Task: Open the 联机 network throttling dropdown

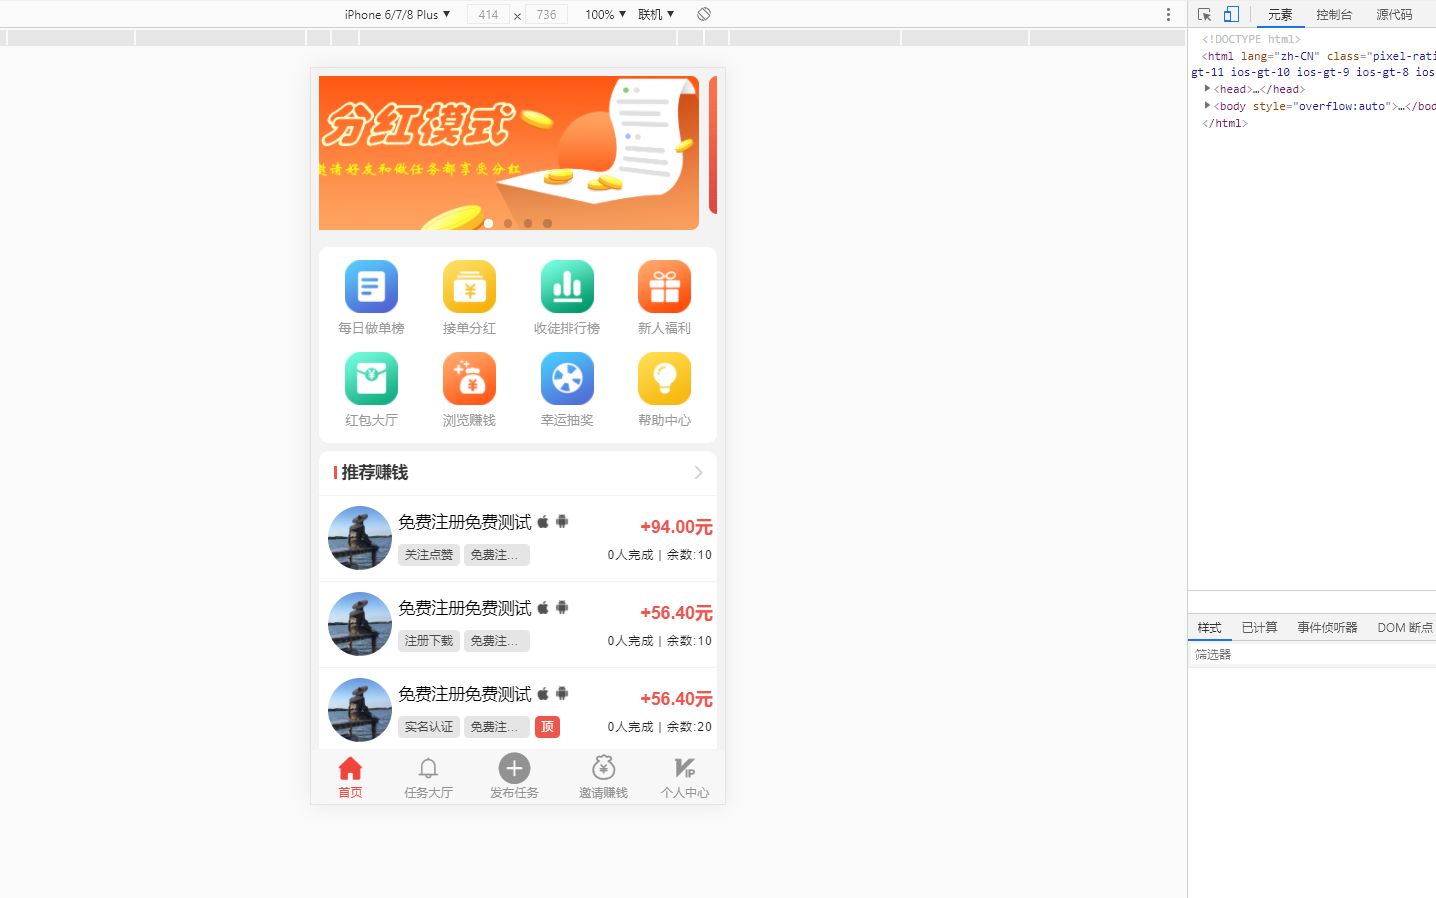Action: point(656,14)
